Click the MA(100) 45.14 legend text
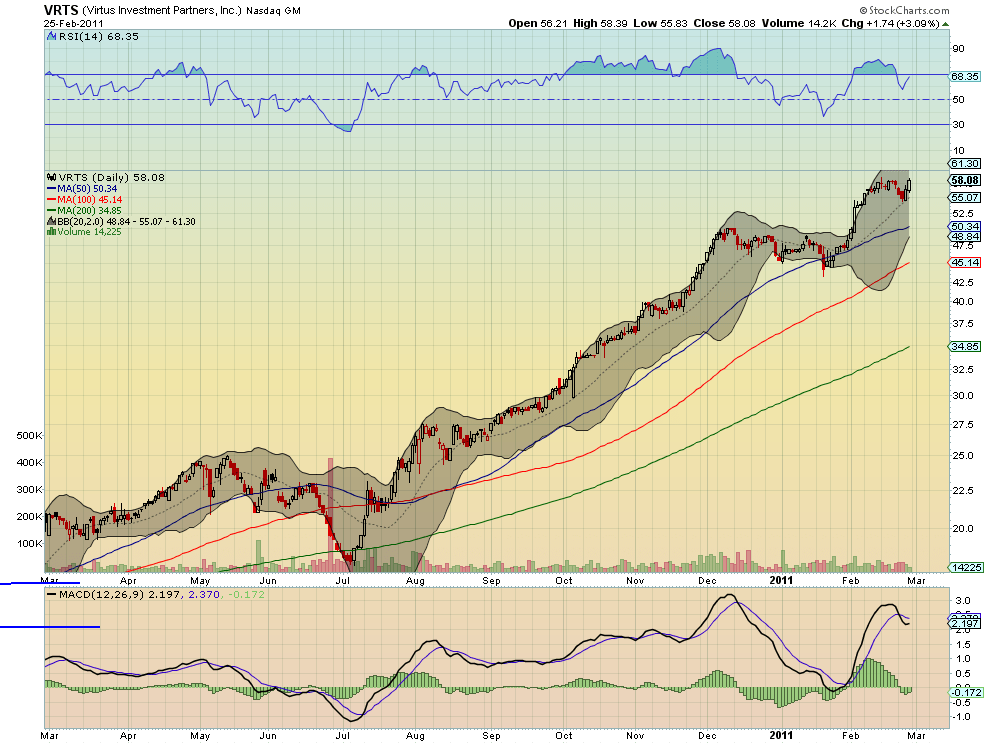This screenshot has width=990, height=744. click(90, 200)
